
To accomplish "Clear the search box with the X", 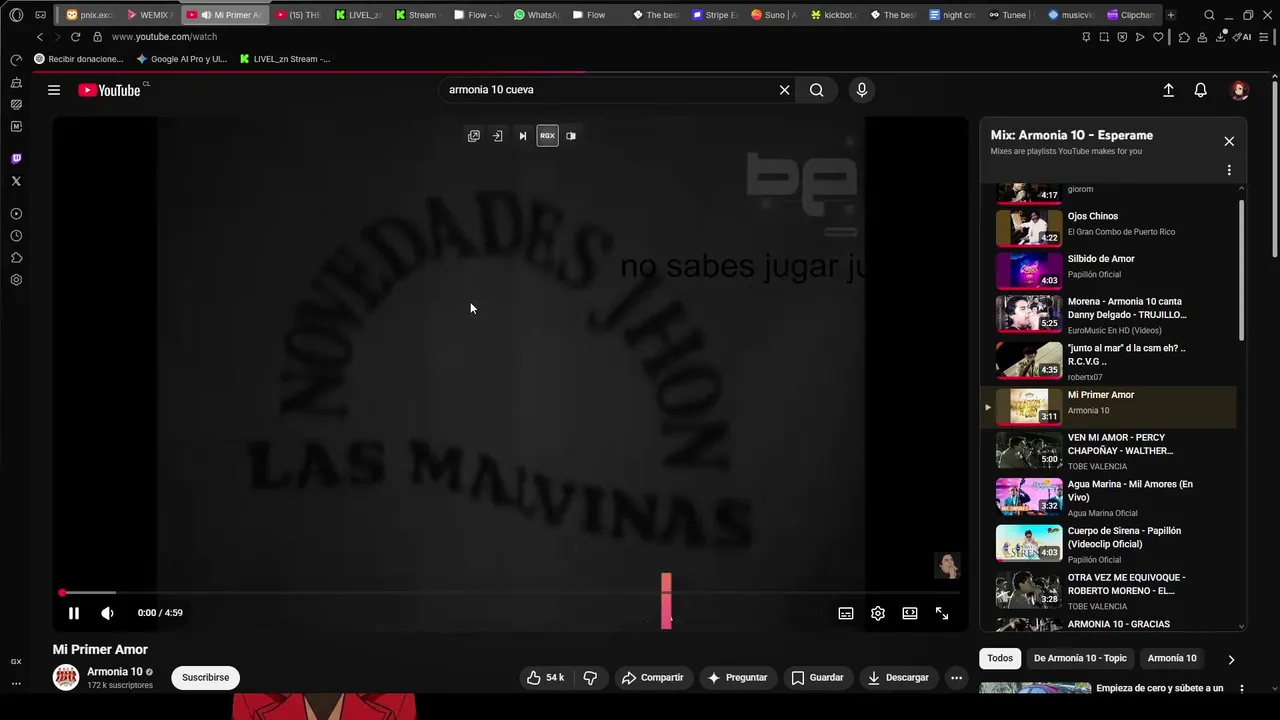I will [x=785, y=90].
